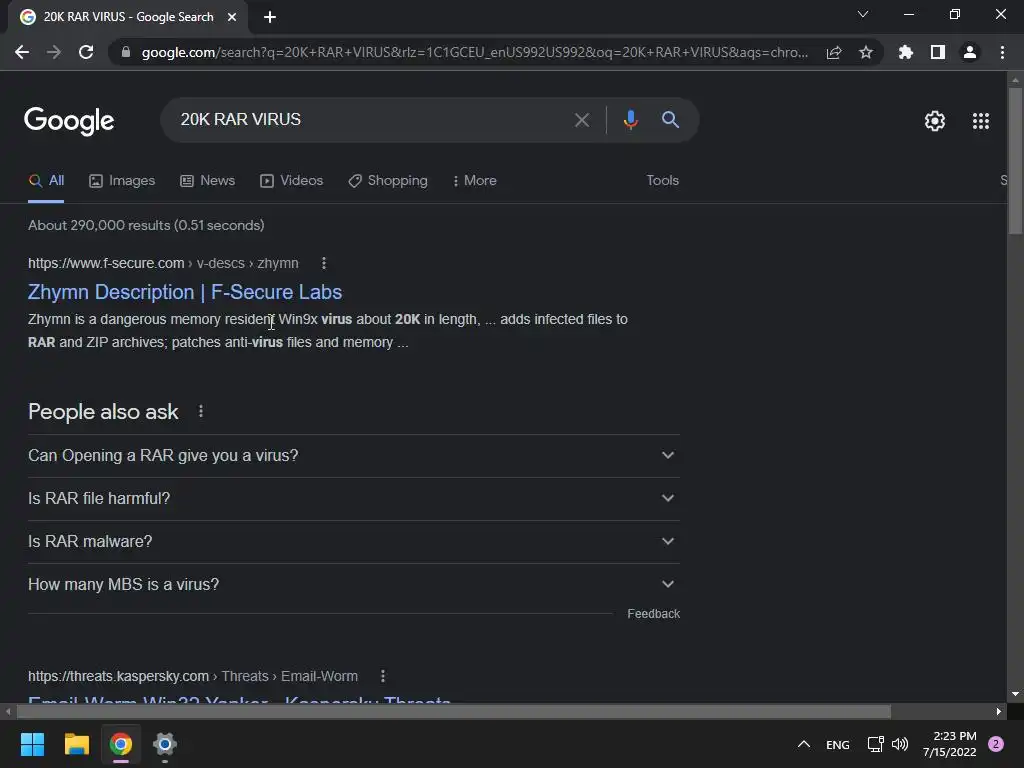Image resolution: width=1024 pixels, height=768 pixels.
Task: Expand 'Can Opening a RAR give you a virus?'
Action: pyautogui.click(x=353, y=456)
